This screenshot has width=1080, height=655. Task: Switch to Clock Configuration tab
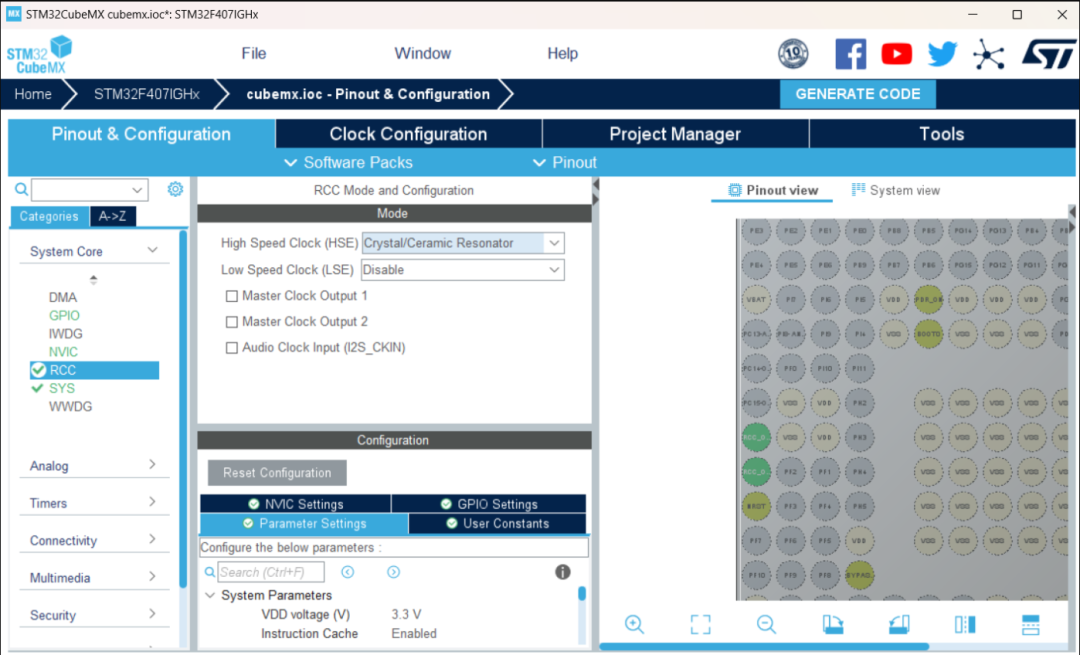coord(408,134)
